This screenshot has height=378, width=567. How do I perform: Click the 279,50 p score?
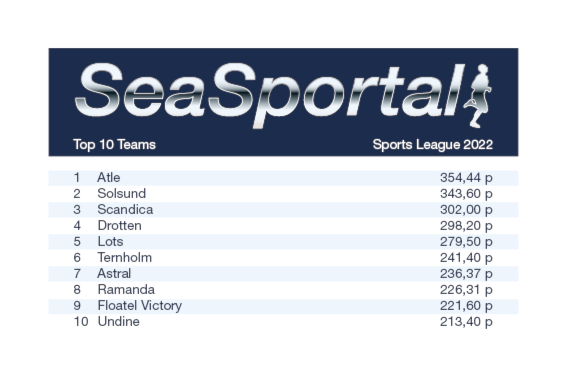point(466,241)
